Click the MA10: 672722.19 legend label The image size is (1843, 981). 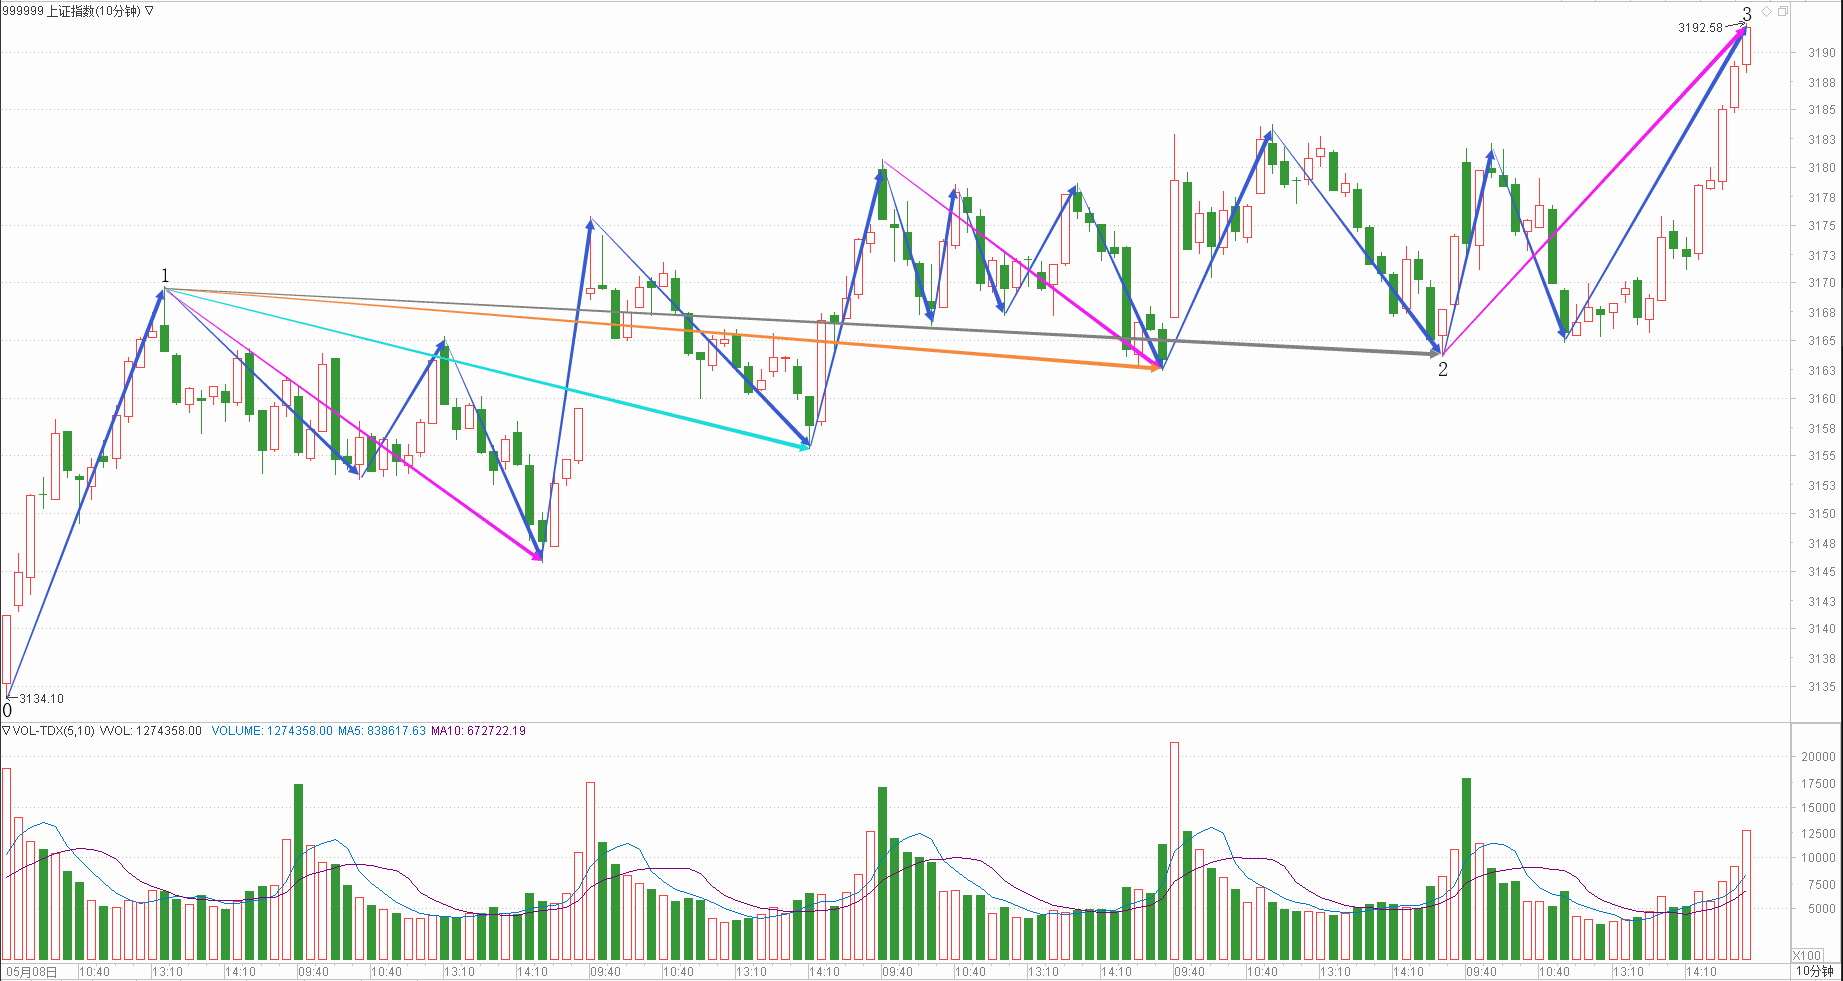(478, 731)
